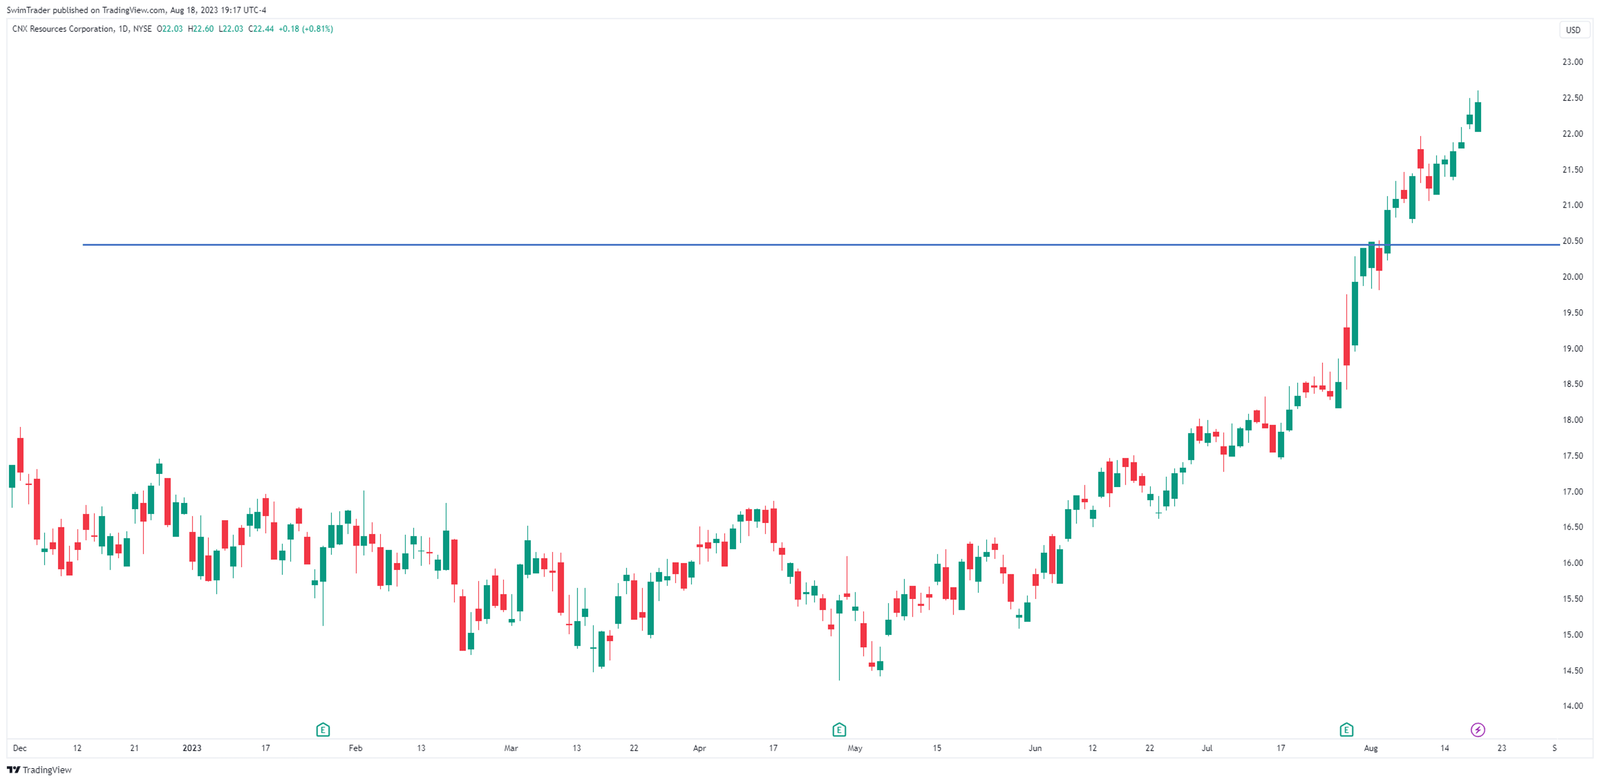Click the close value C22.44
Image resolution: width=1600 pixels, height=782 pixels.
click(x=261, y=29)
